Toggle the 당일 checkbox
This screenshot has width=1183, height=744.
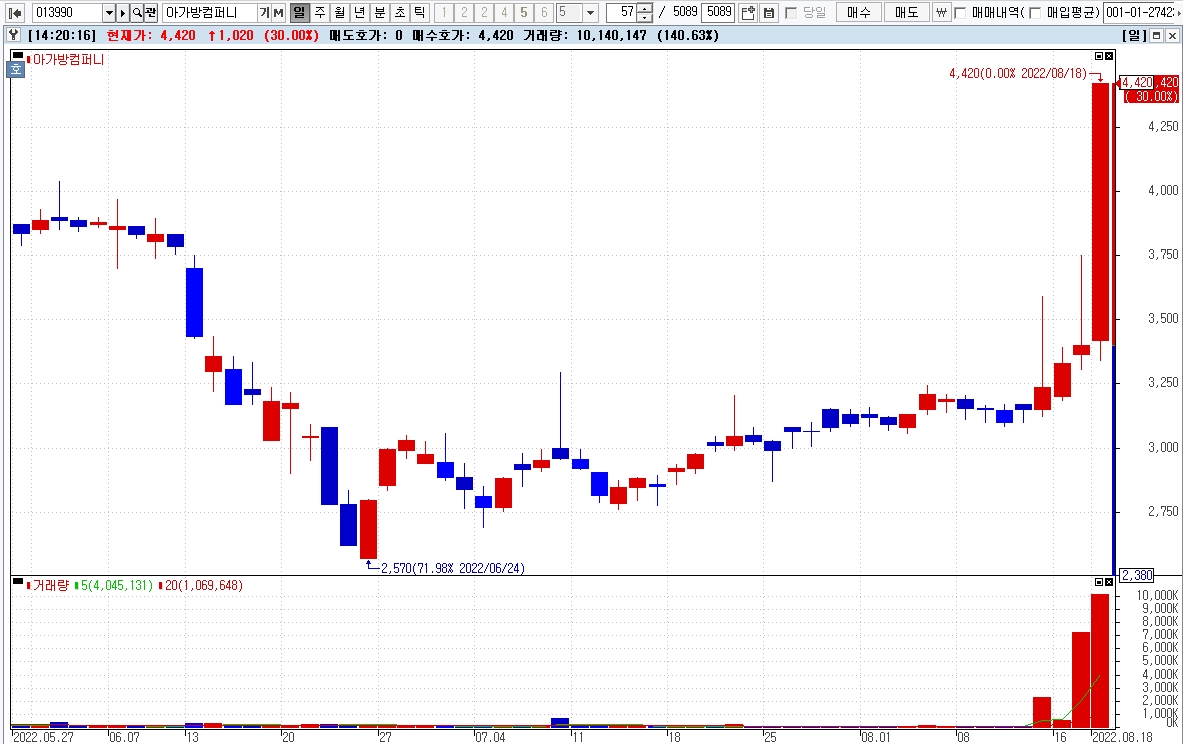coord(791,13)
